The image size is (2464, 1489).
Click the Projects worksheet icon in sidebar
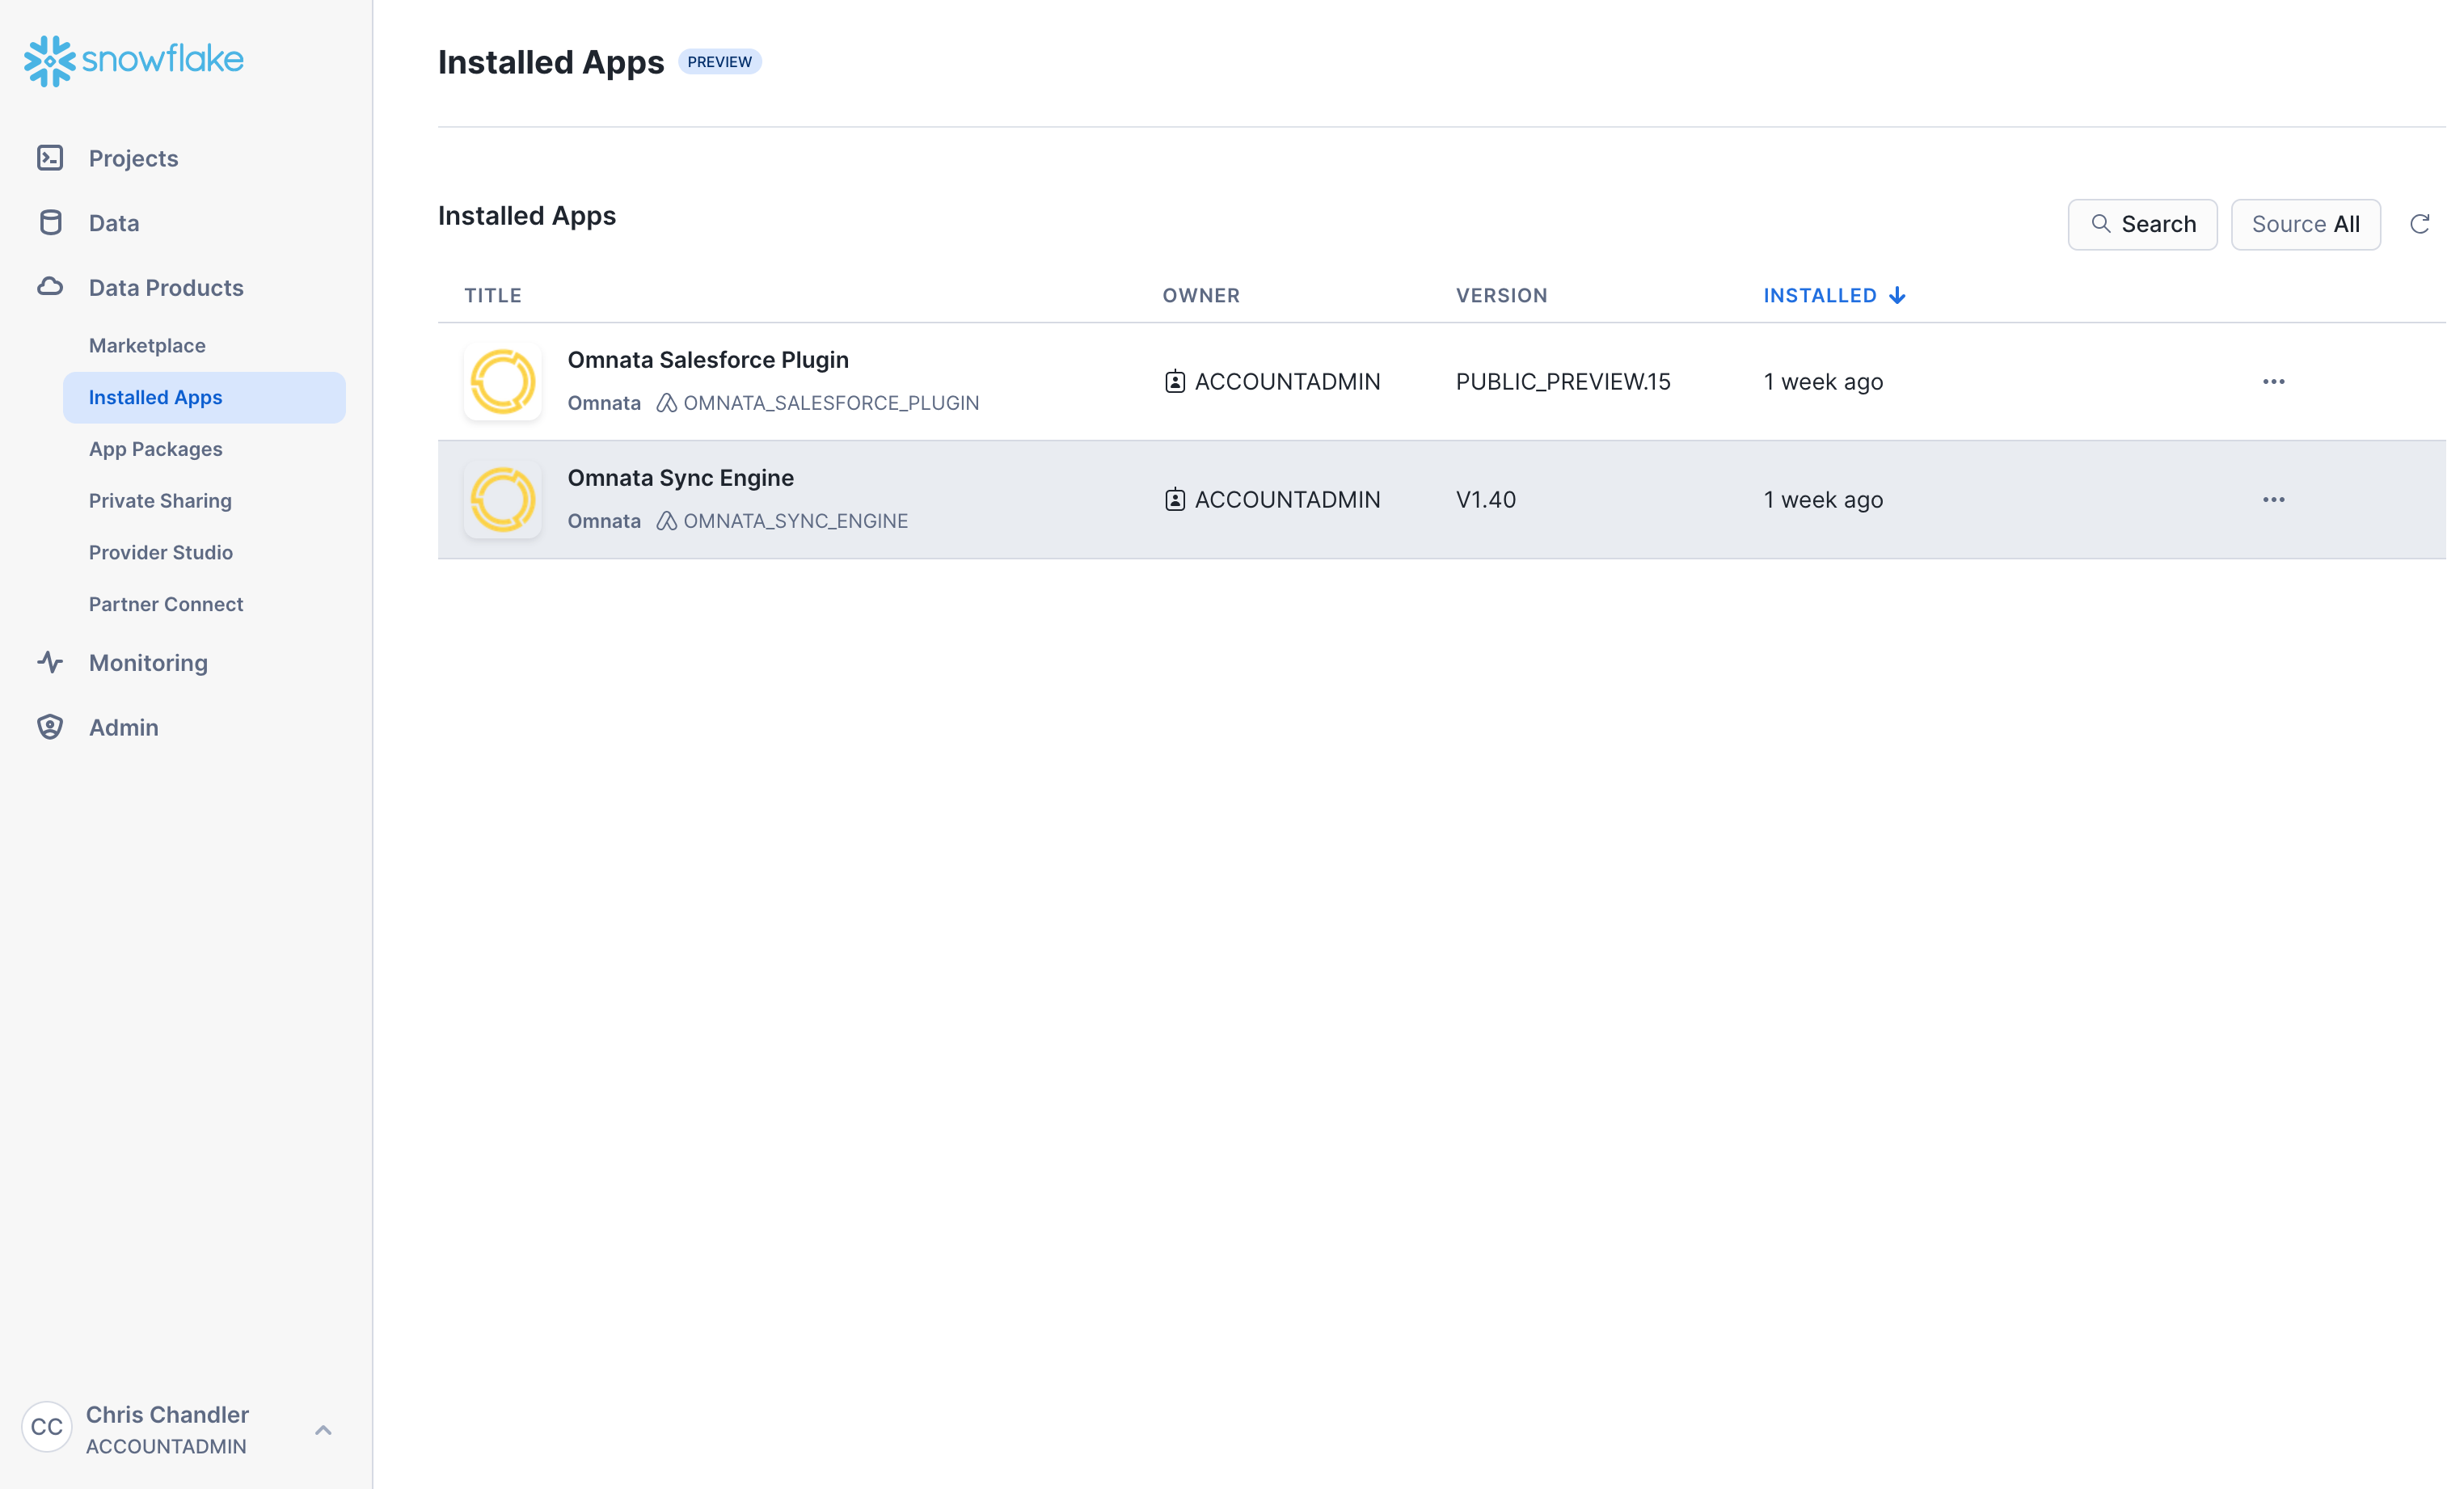(50, 158)
